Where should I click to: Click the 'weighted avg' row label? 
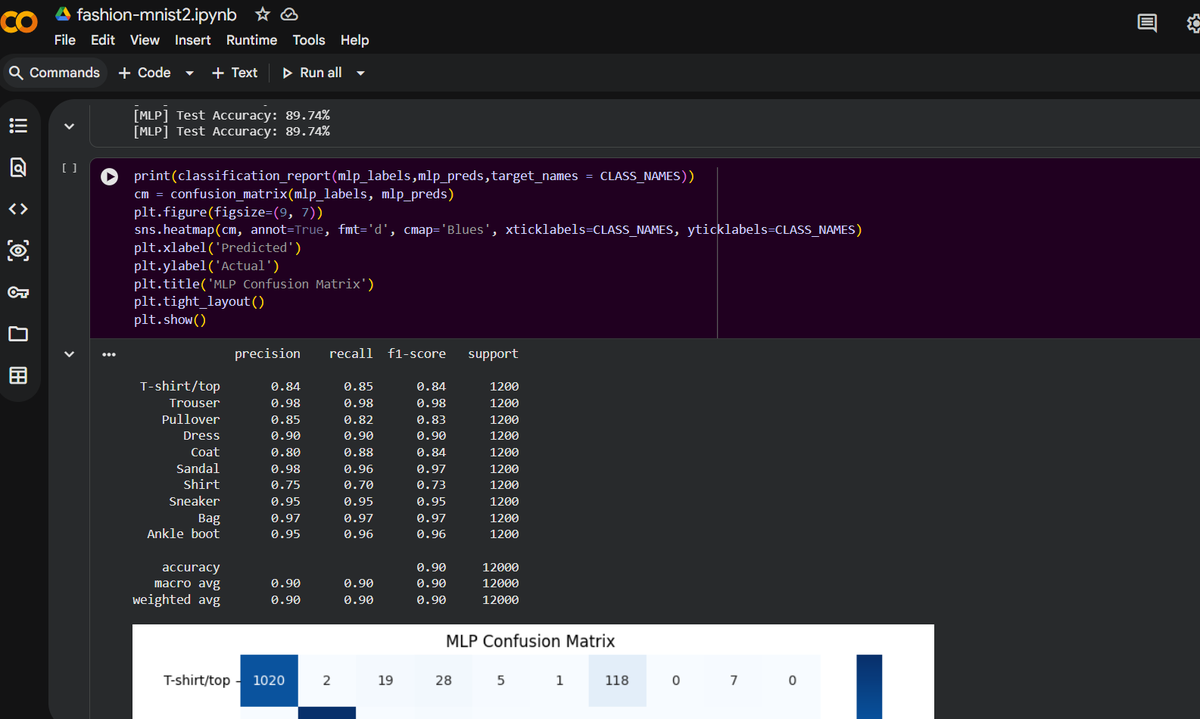click(176, 600)
